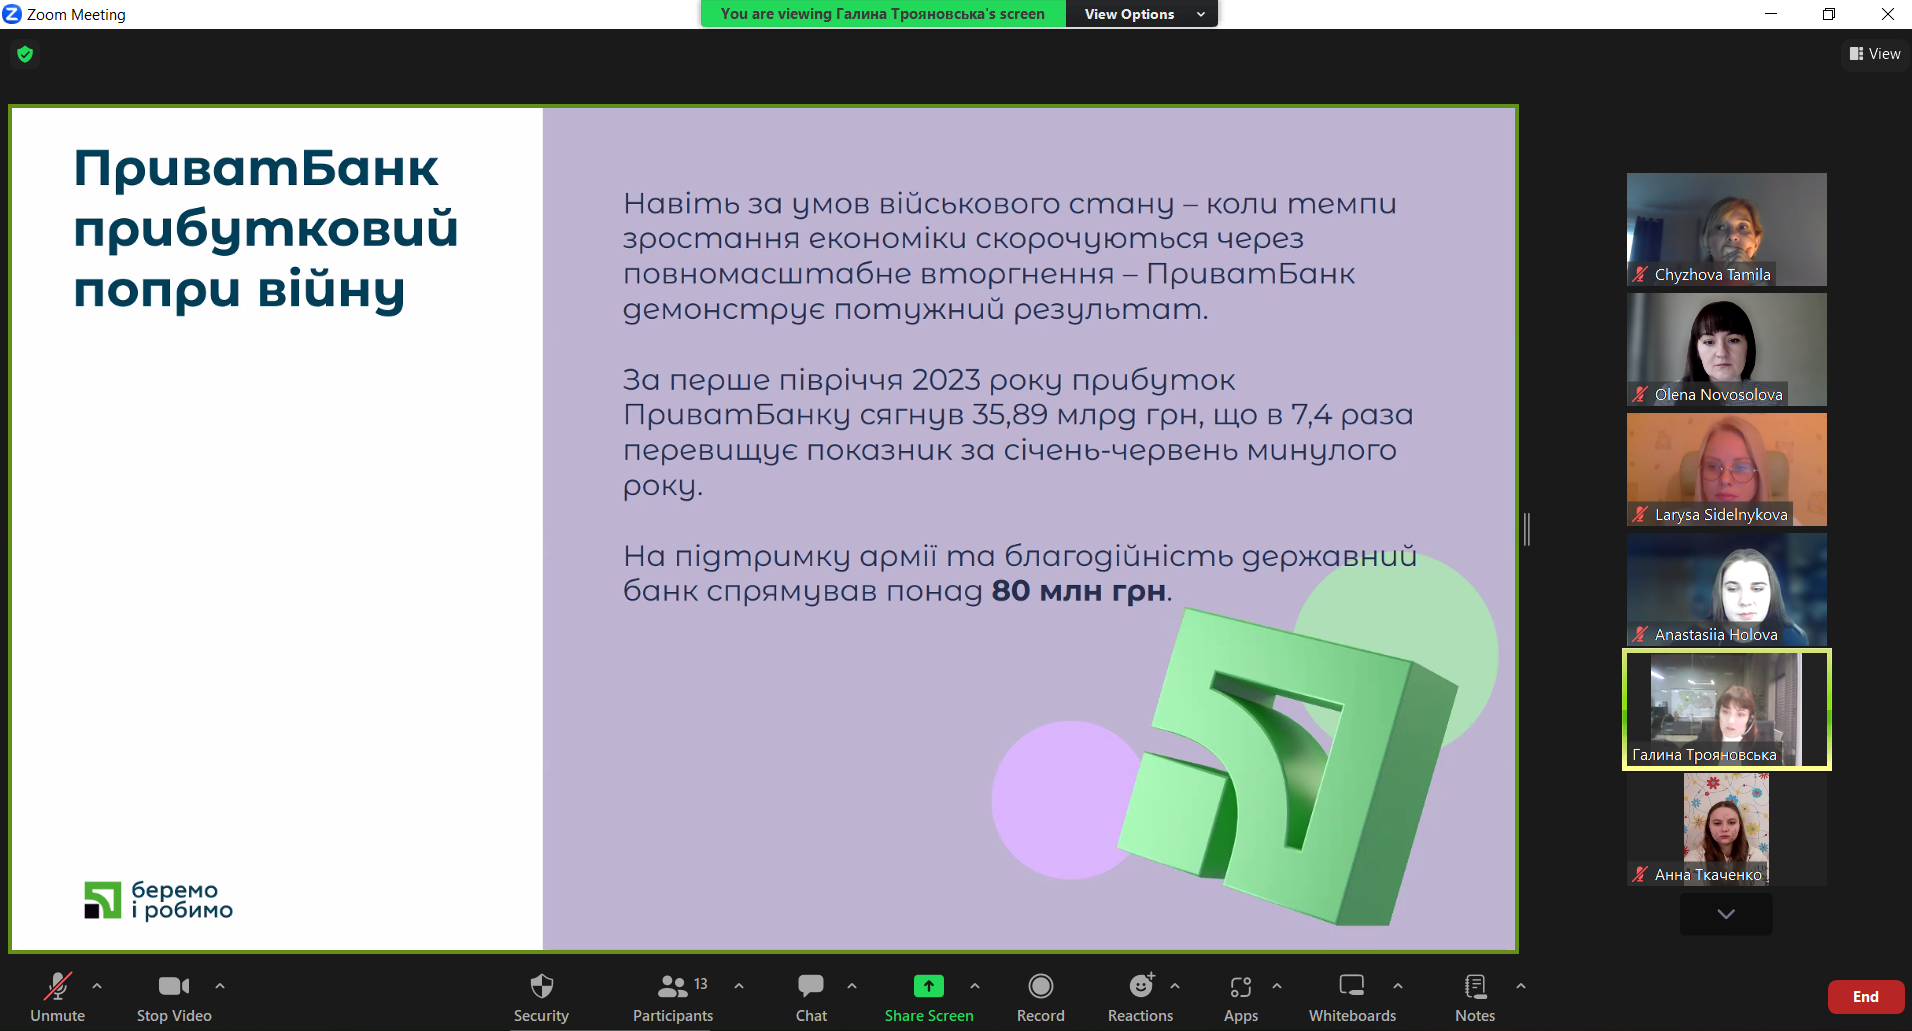Viewport: 1912px width, 1031px height.
Task: Show more participants with the down chevron
Action: tap(1726, 914)
